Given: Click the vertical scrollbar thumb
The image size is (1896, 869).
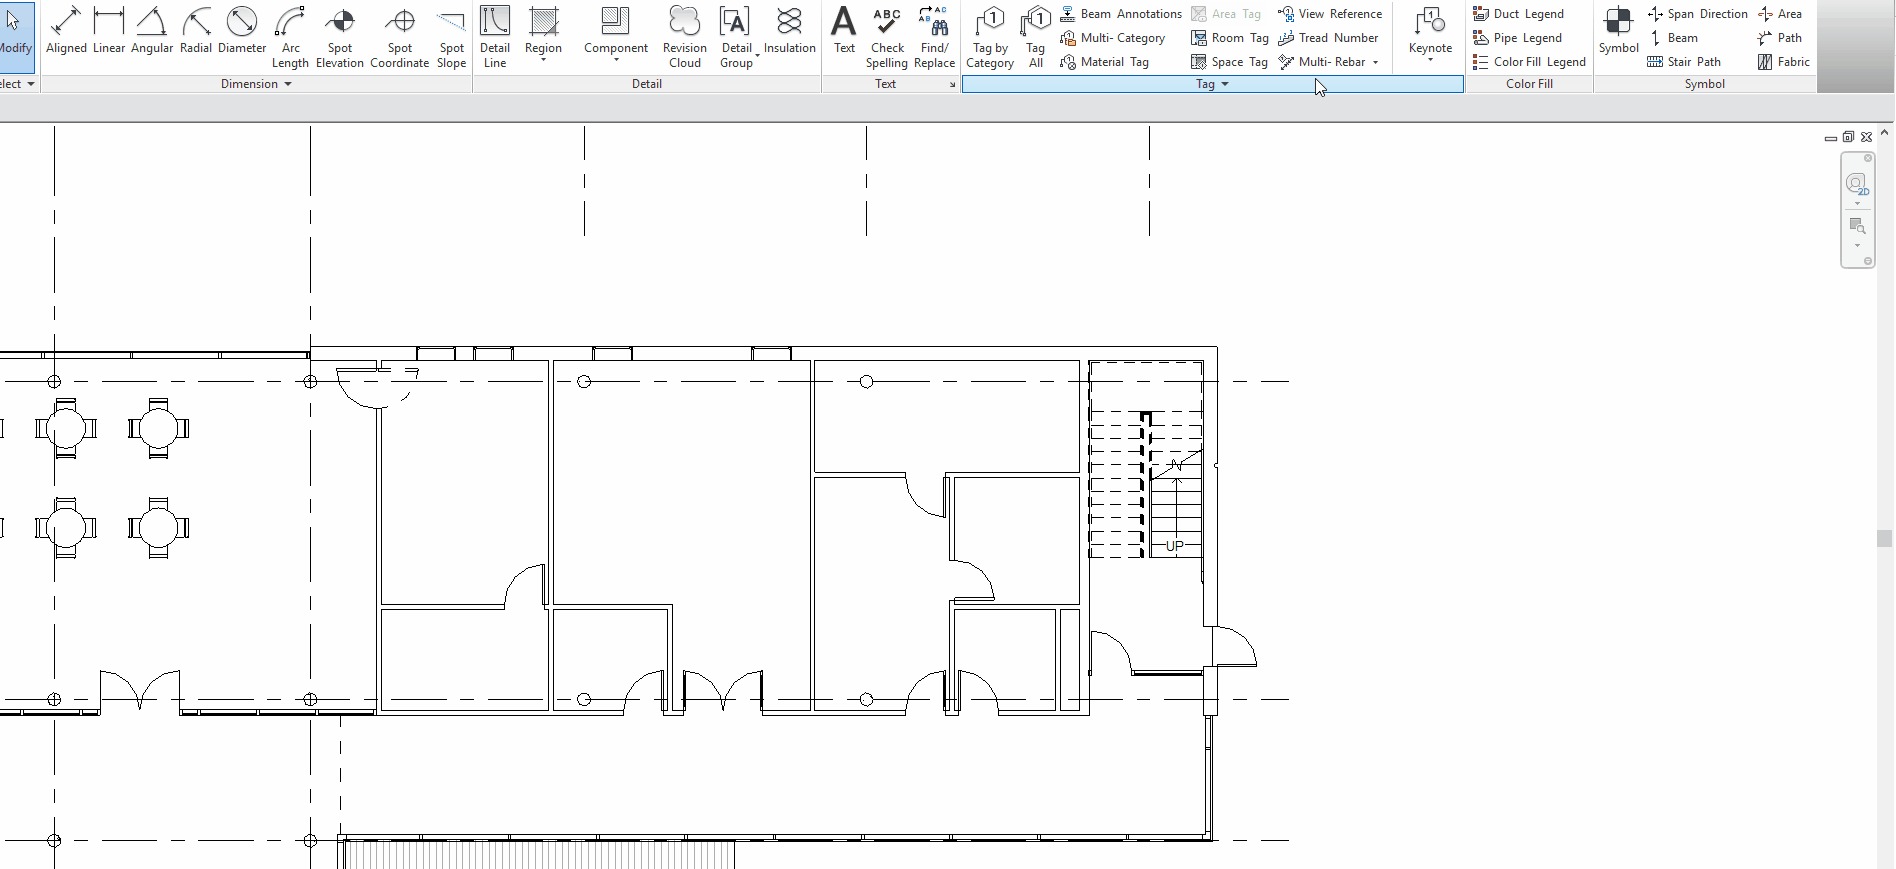Looking at the screenshot, I should pos(1885,538).
